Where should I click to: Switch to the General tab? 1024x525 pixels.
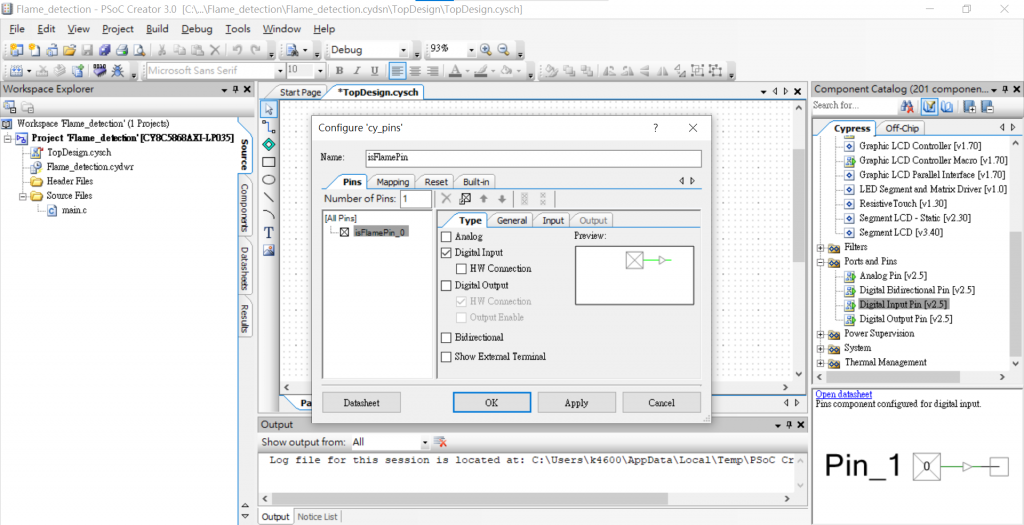click(512, 221)
